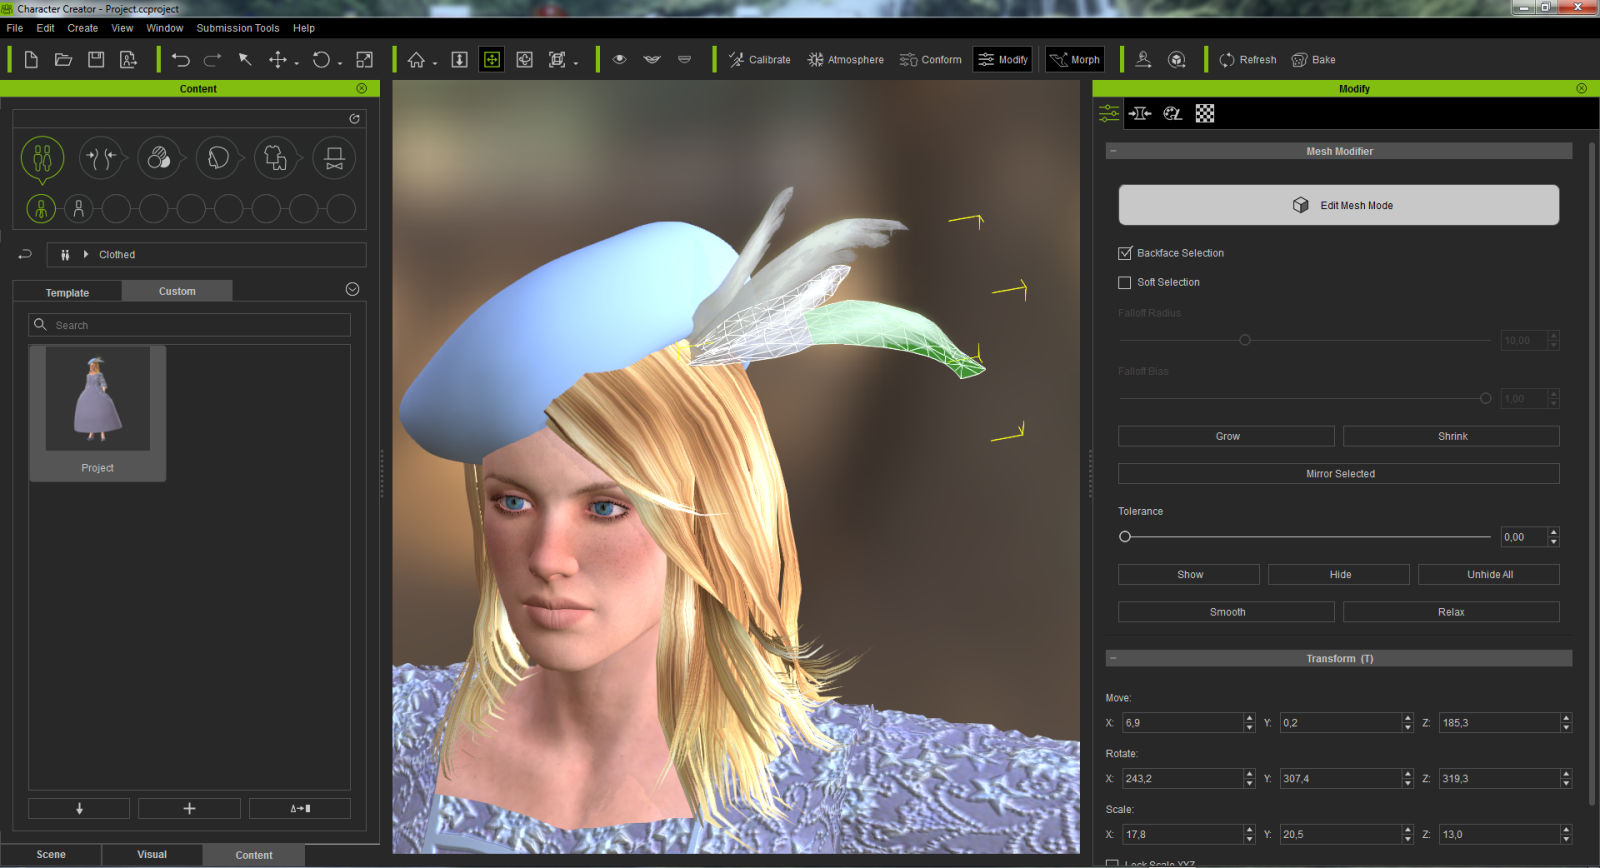1600x868 pixels.
Task: Switch to the Template tab
Action: tap(67, 292)
